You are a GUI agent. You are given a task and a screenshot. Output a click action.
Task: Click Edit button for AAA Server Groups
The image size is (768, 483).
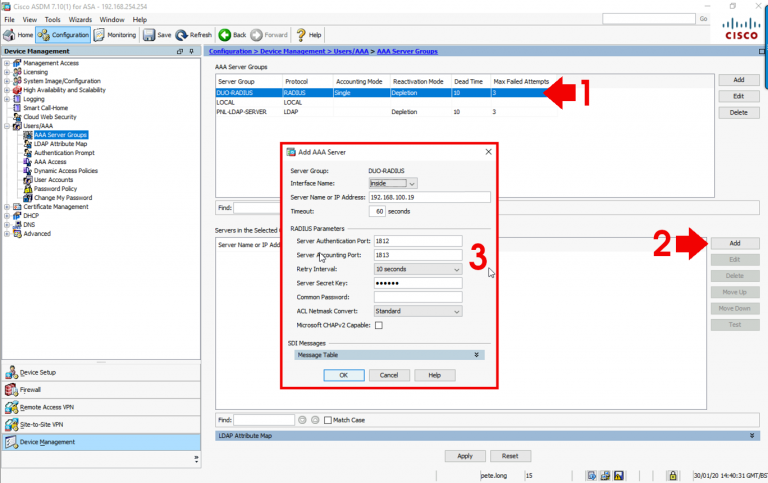coord(739,96)
